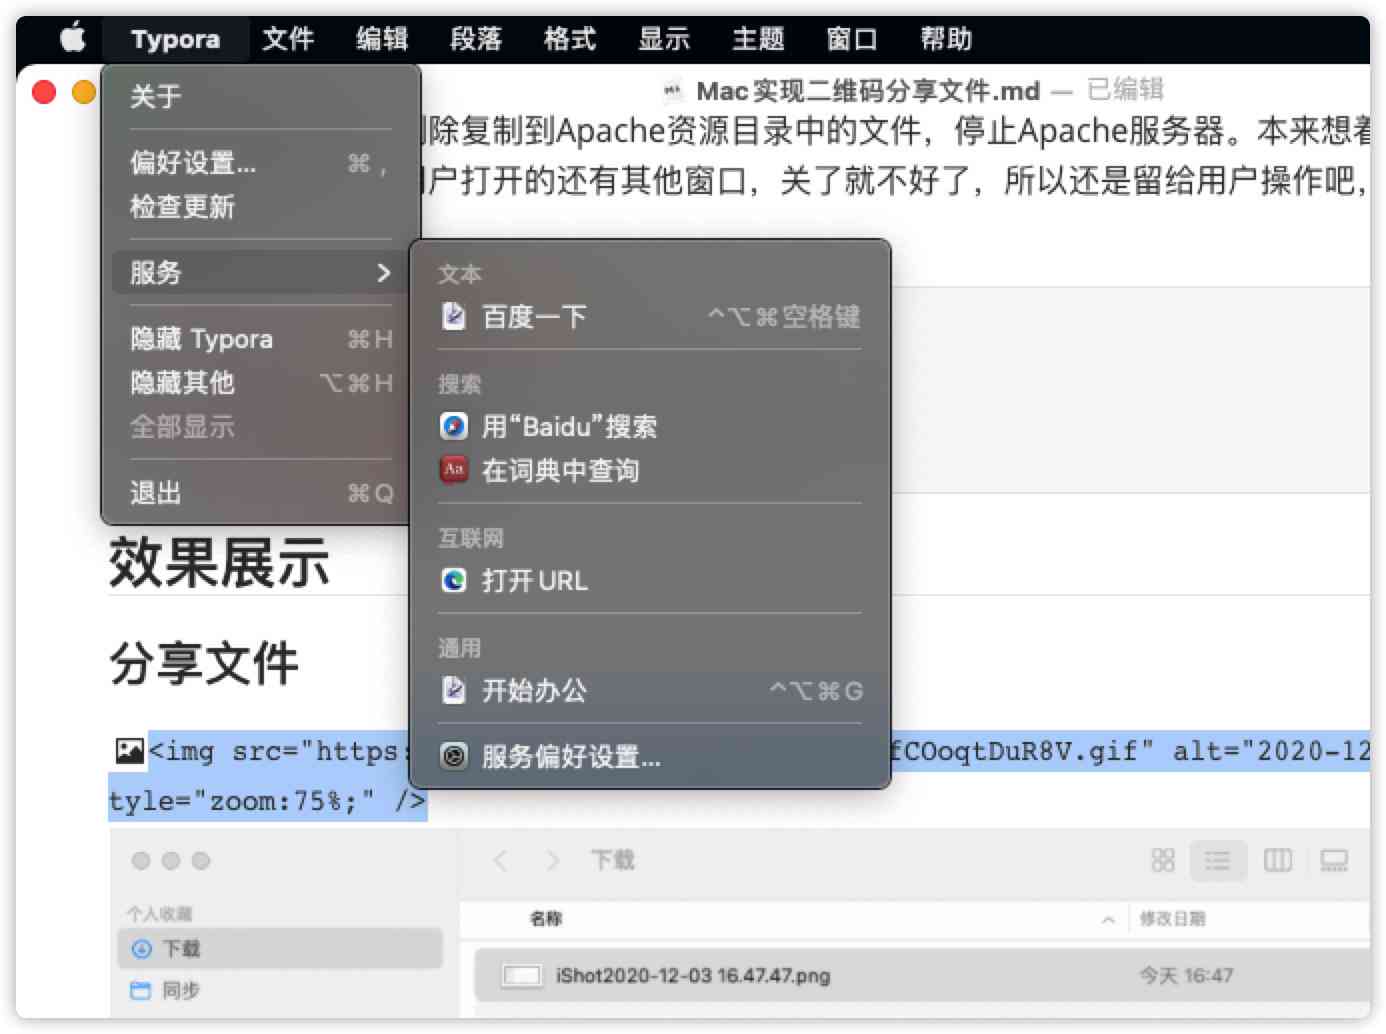Select 打开 URL service
The image size is (1386, 1034).
650,580
